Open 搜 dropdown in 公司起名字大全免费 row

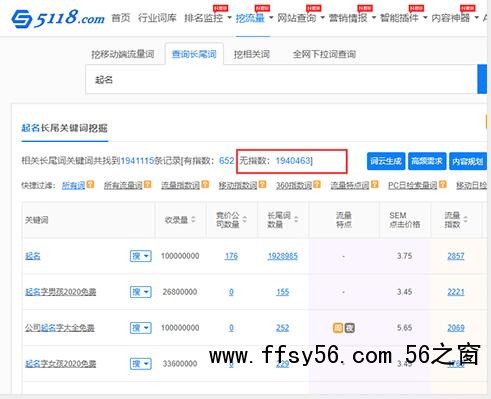pos(140,328)
